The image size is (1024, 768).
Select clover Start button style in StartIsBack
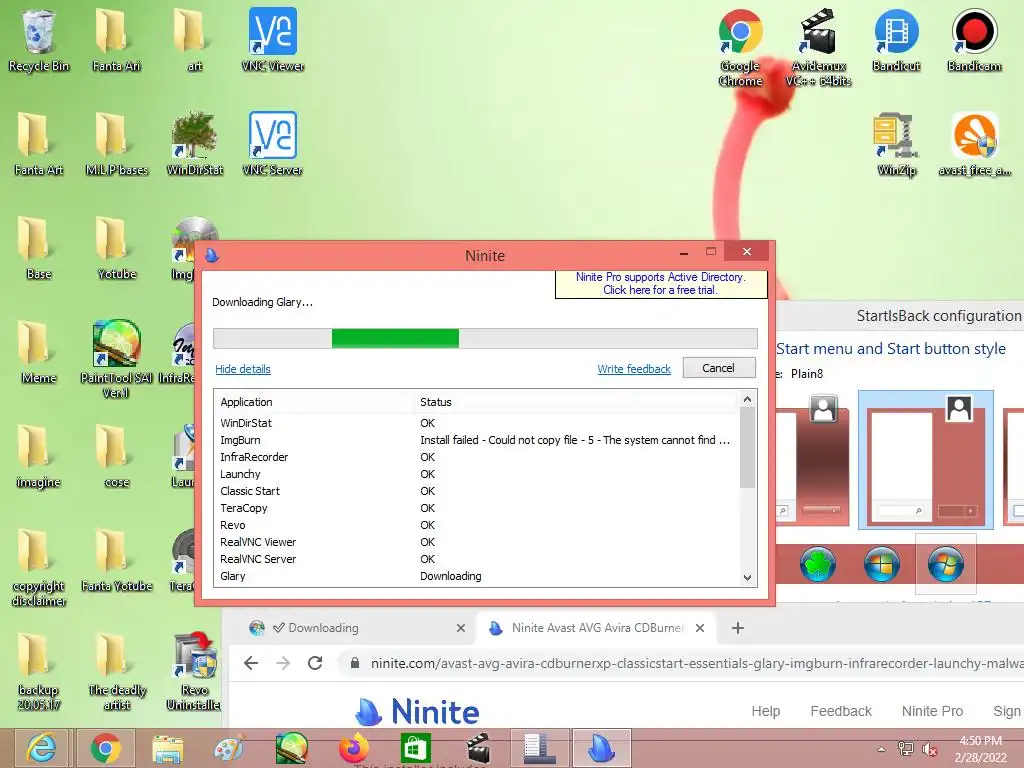click(818, 564)
